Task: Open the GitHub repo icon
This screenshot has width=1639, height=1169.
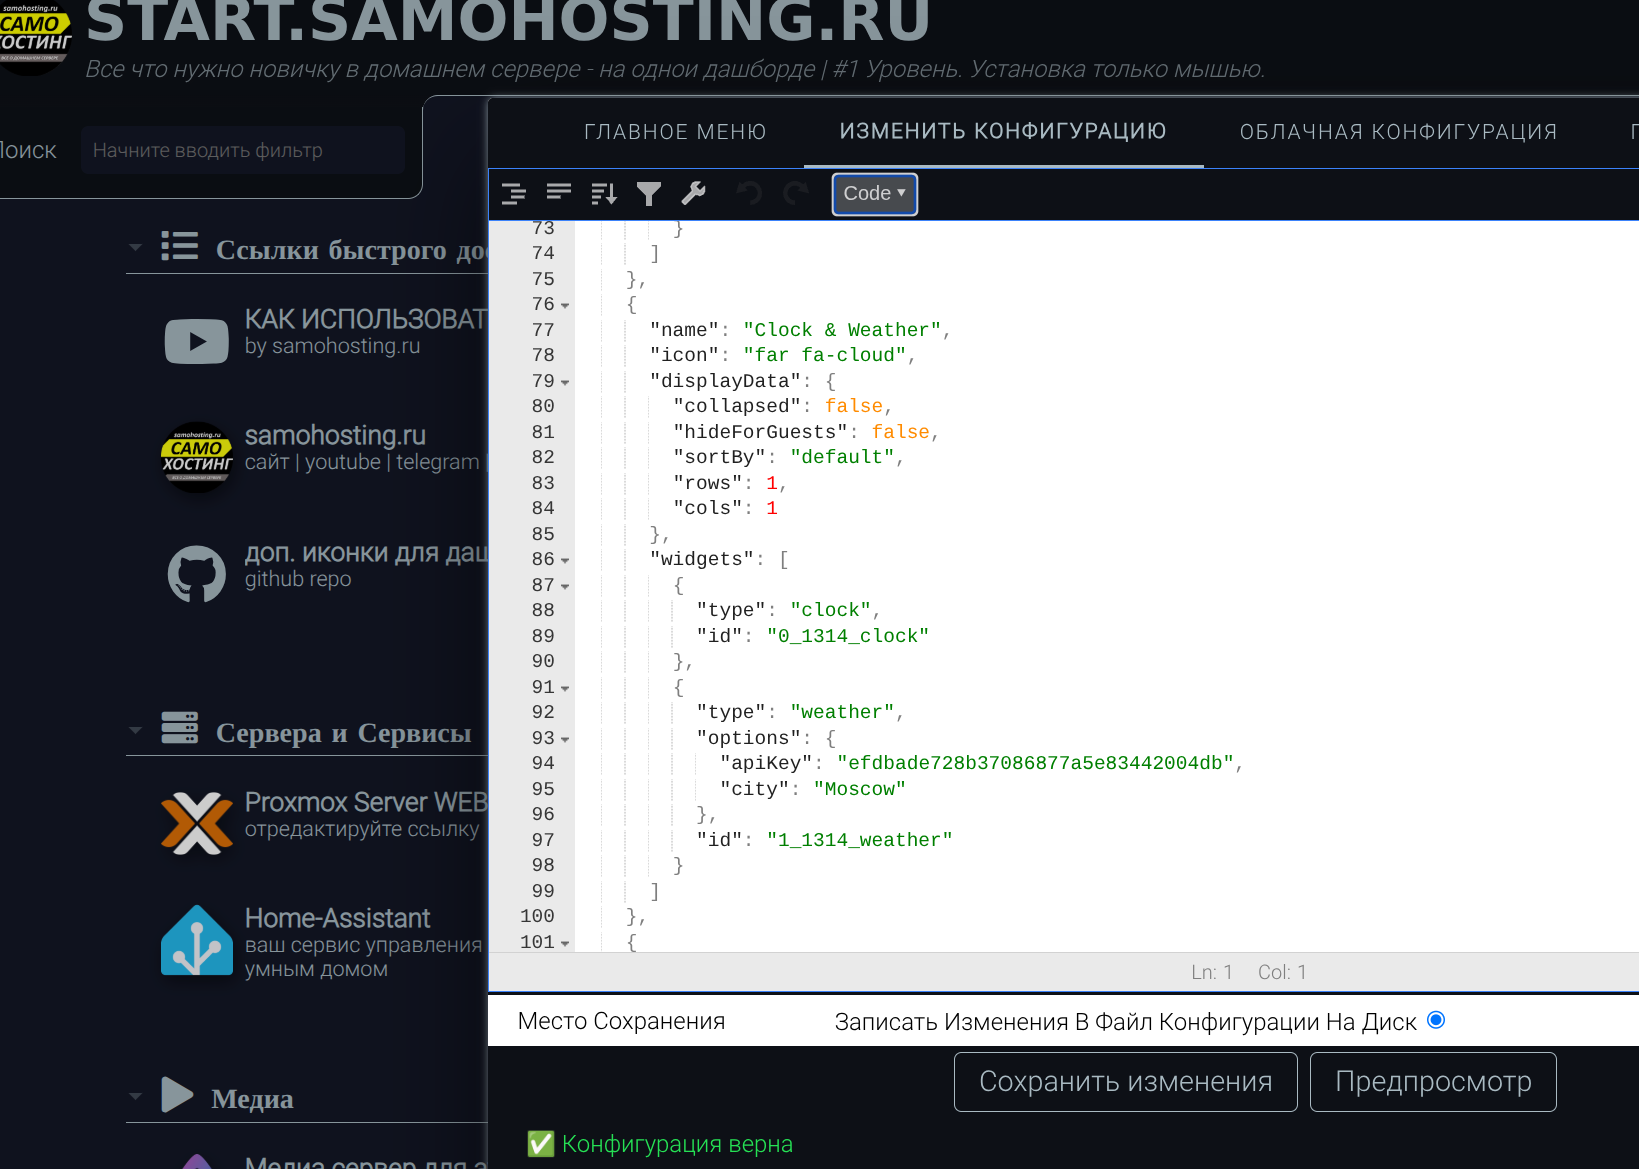Action: (x=197, y=573)
